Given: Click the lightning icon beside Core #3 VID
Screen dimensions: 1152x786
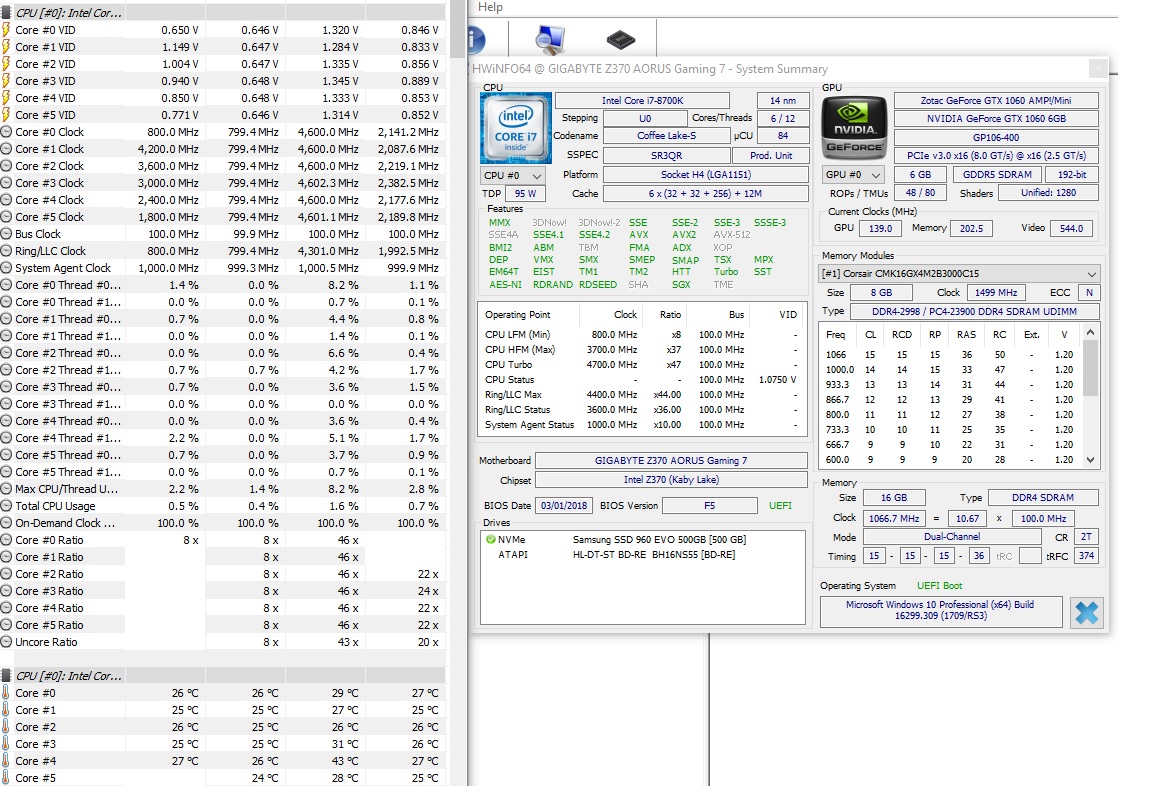Looking at the screenshot, I should [x=6, y=81].
